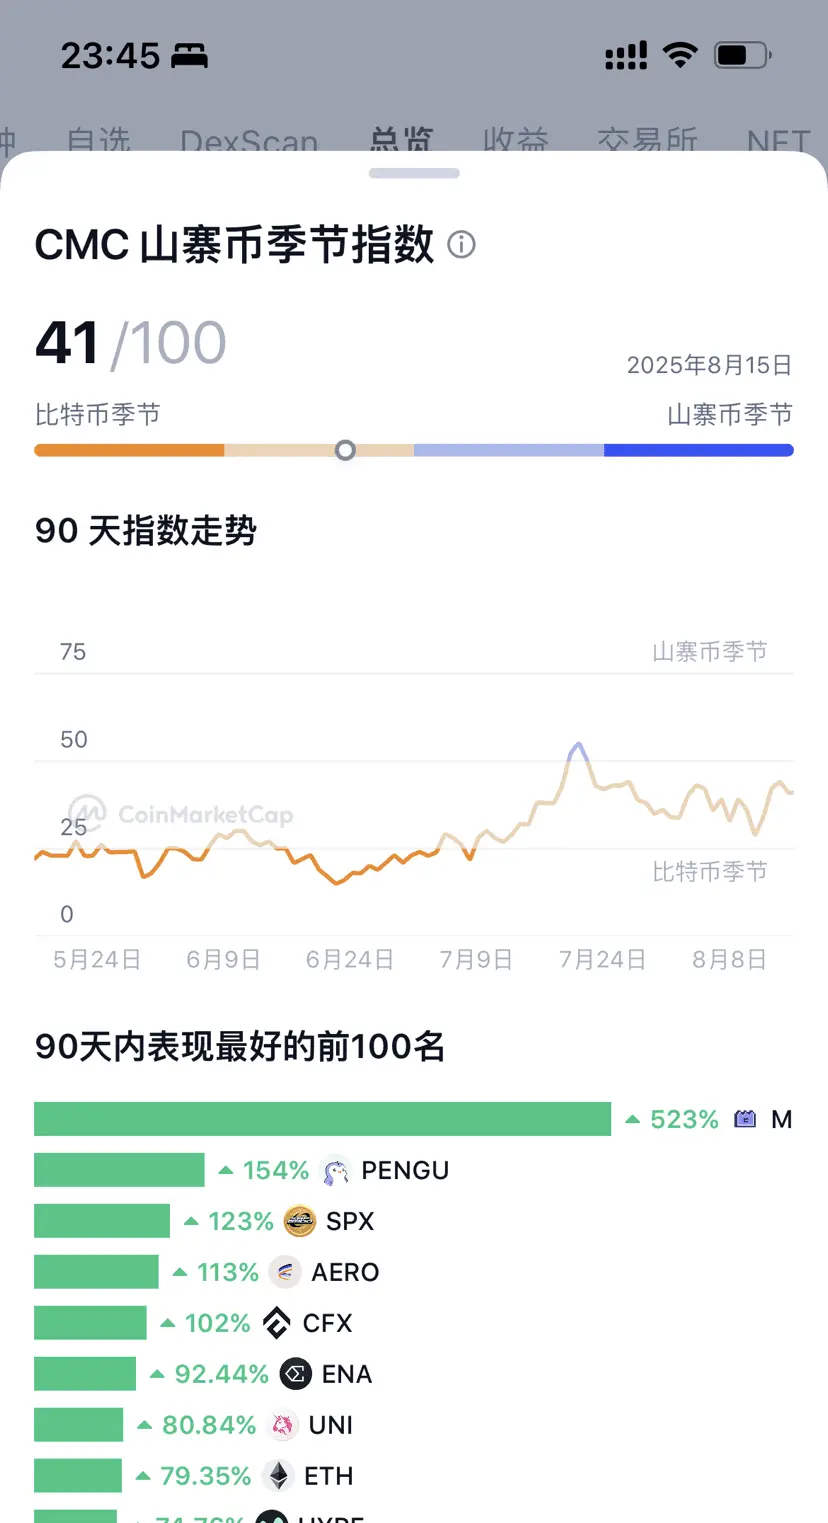Tap the M coin icon beside 523%

click(x=745, y=1120)
